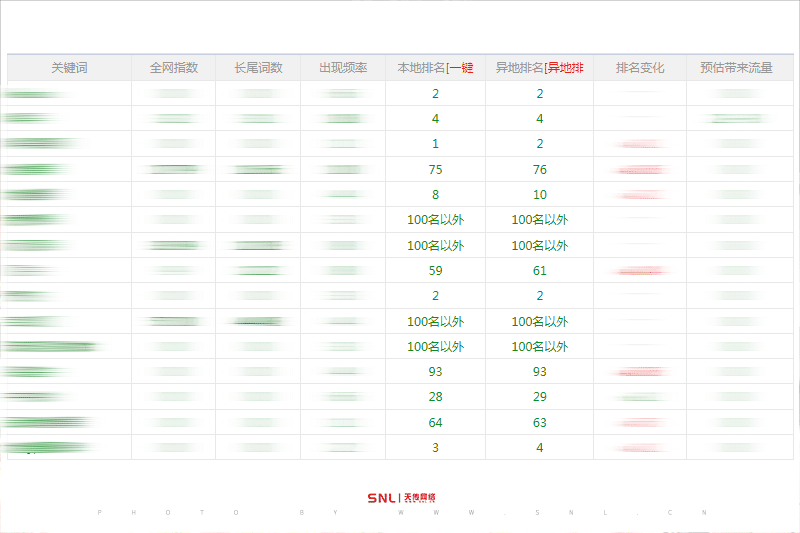The width and height of the screenshot is (800, 533).
Task: Click the local rank value 8
Action: [435, 195]
